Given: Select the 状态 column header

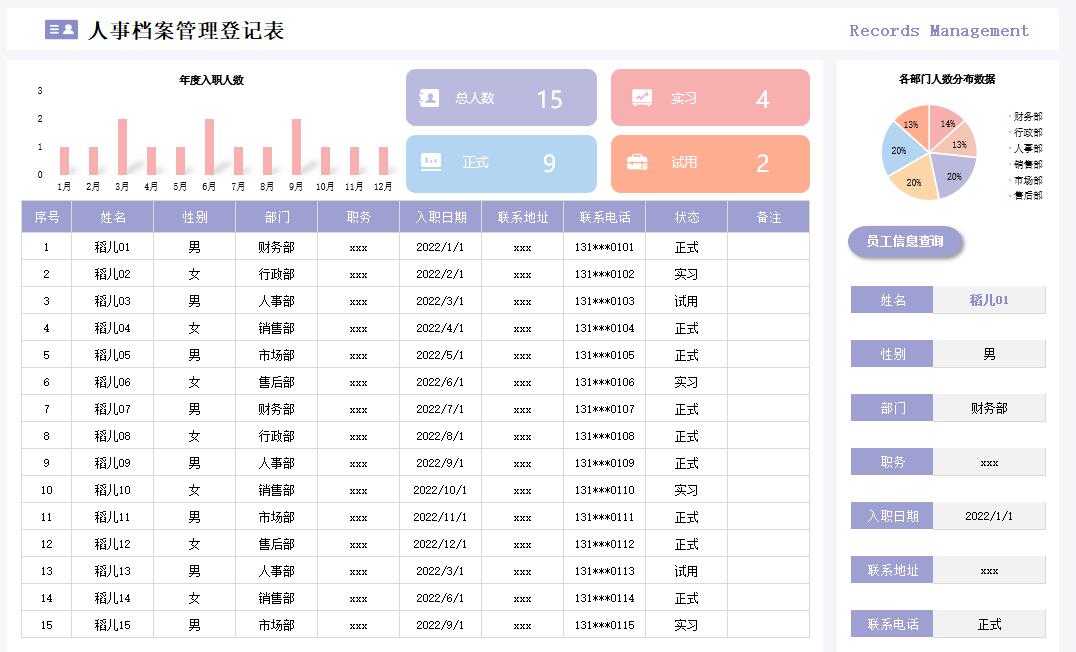Looking at the screenshot, I should 687,217.
